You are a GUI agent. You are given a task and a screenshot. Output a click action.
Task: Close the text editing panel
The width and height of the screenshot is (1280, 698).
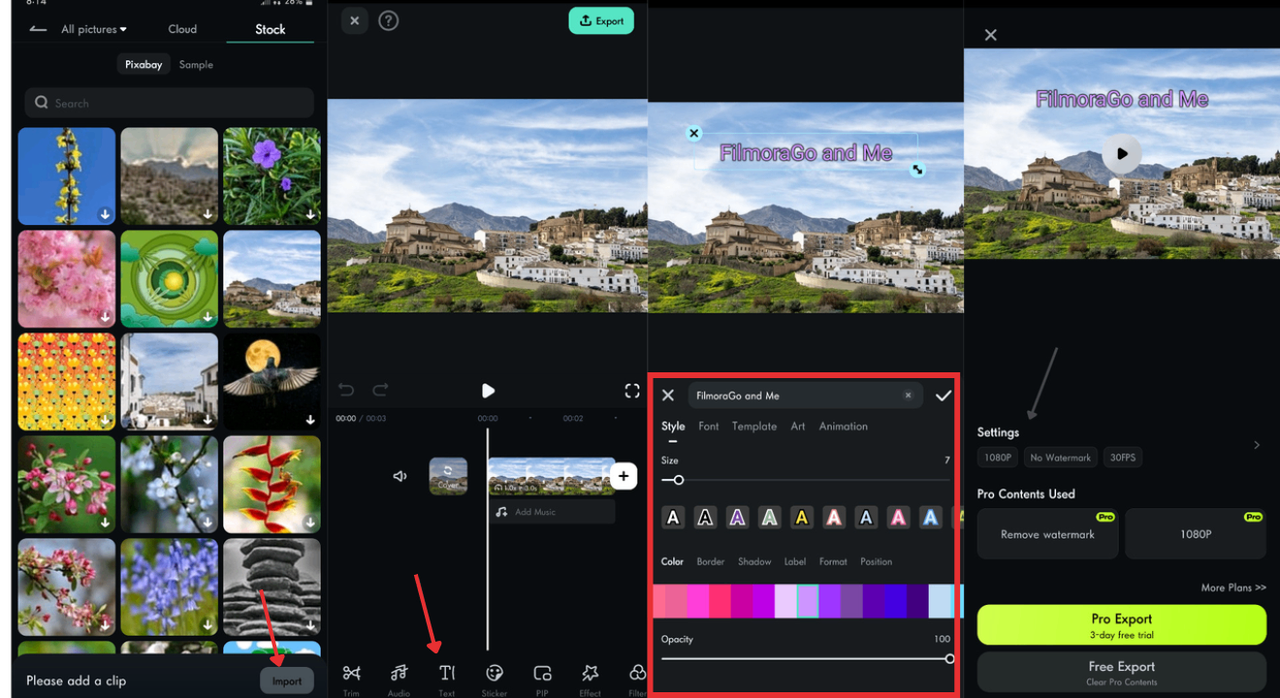(669, 396)
